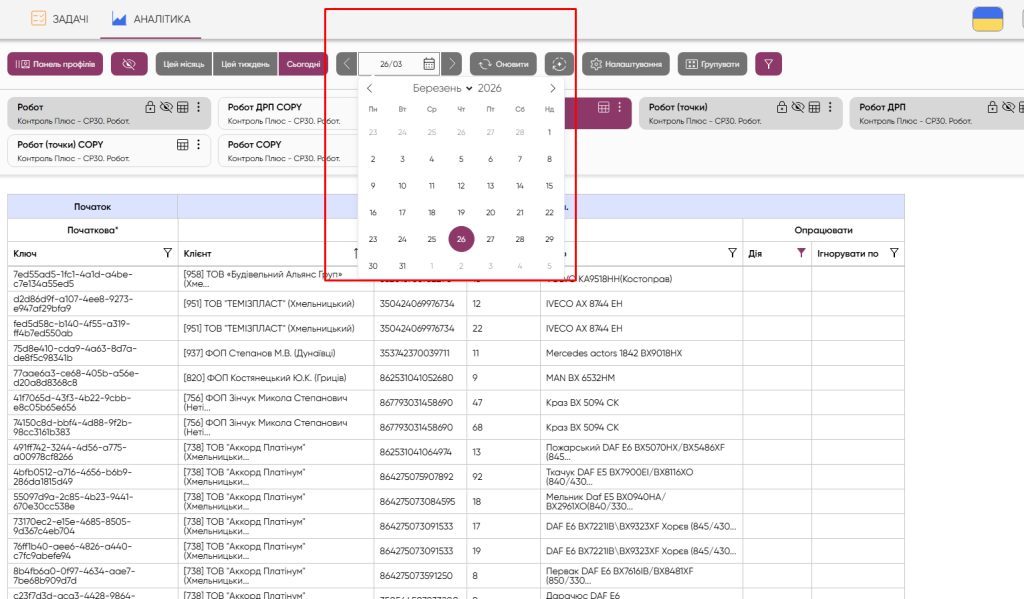Toggle visibility eye on Робот (точки) card
Viewport: 1024px width, 599px height.
click(x=798, y=107)
